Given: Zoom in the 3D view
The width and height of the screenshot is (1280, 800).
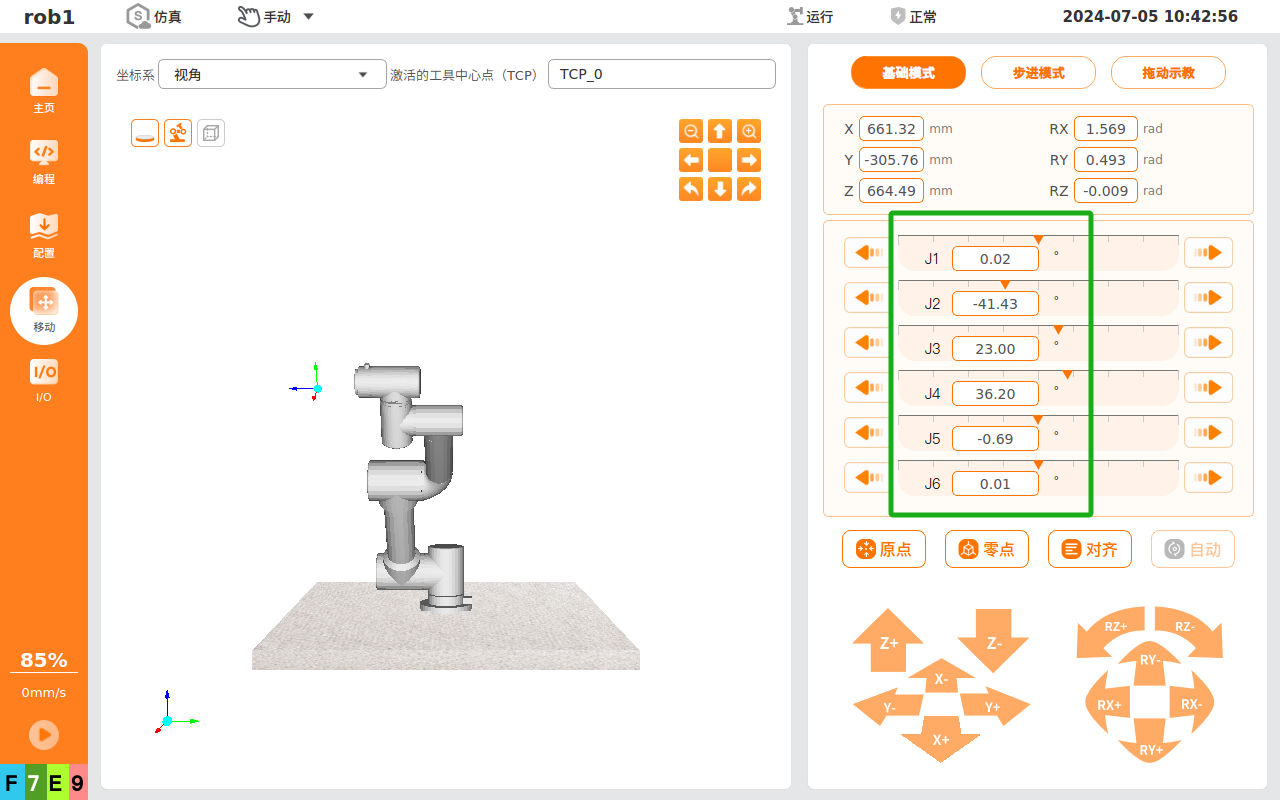Looking at the screenshot, I should (749, 131).
